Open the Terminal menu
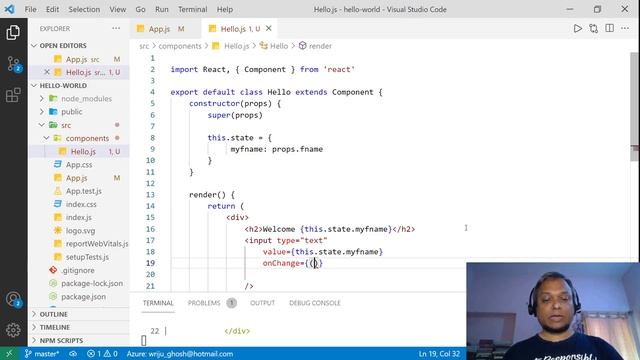 192,9
